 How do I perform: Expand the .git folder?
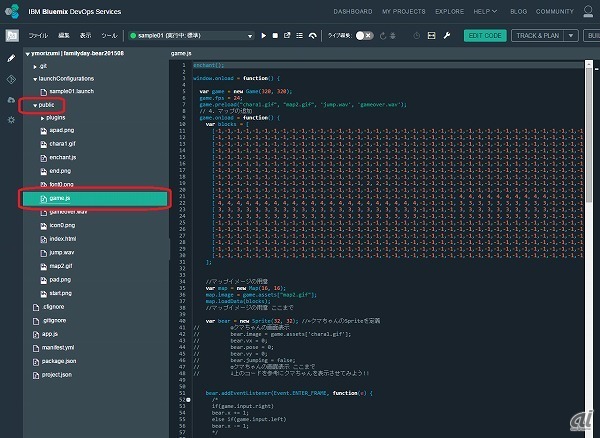(x=33, y=65)
